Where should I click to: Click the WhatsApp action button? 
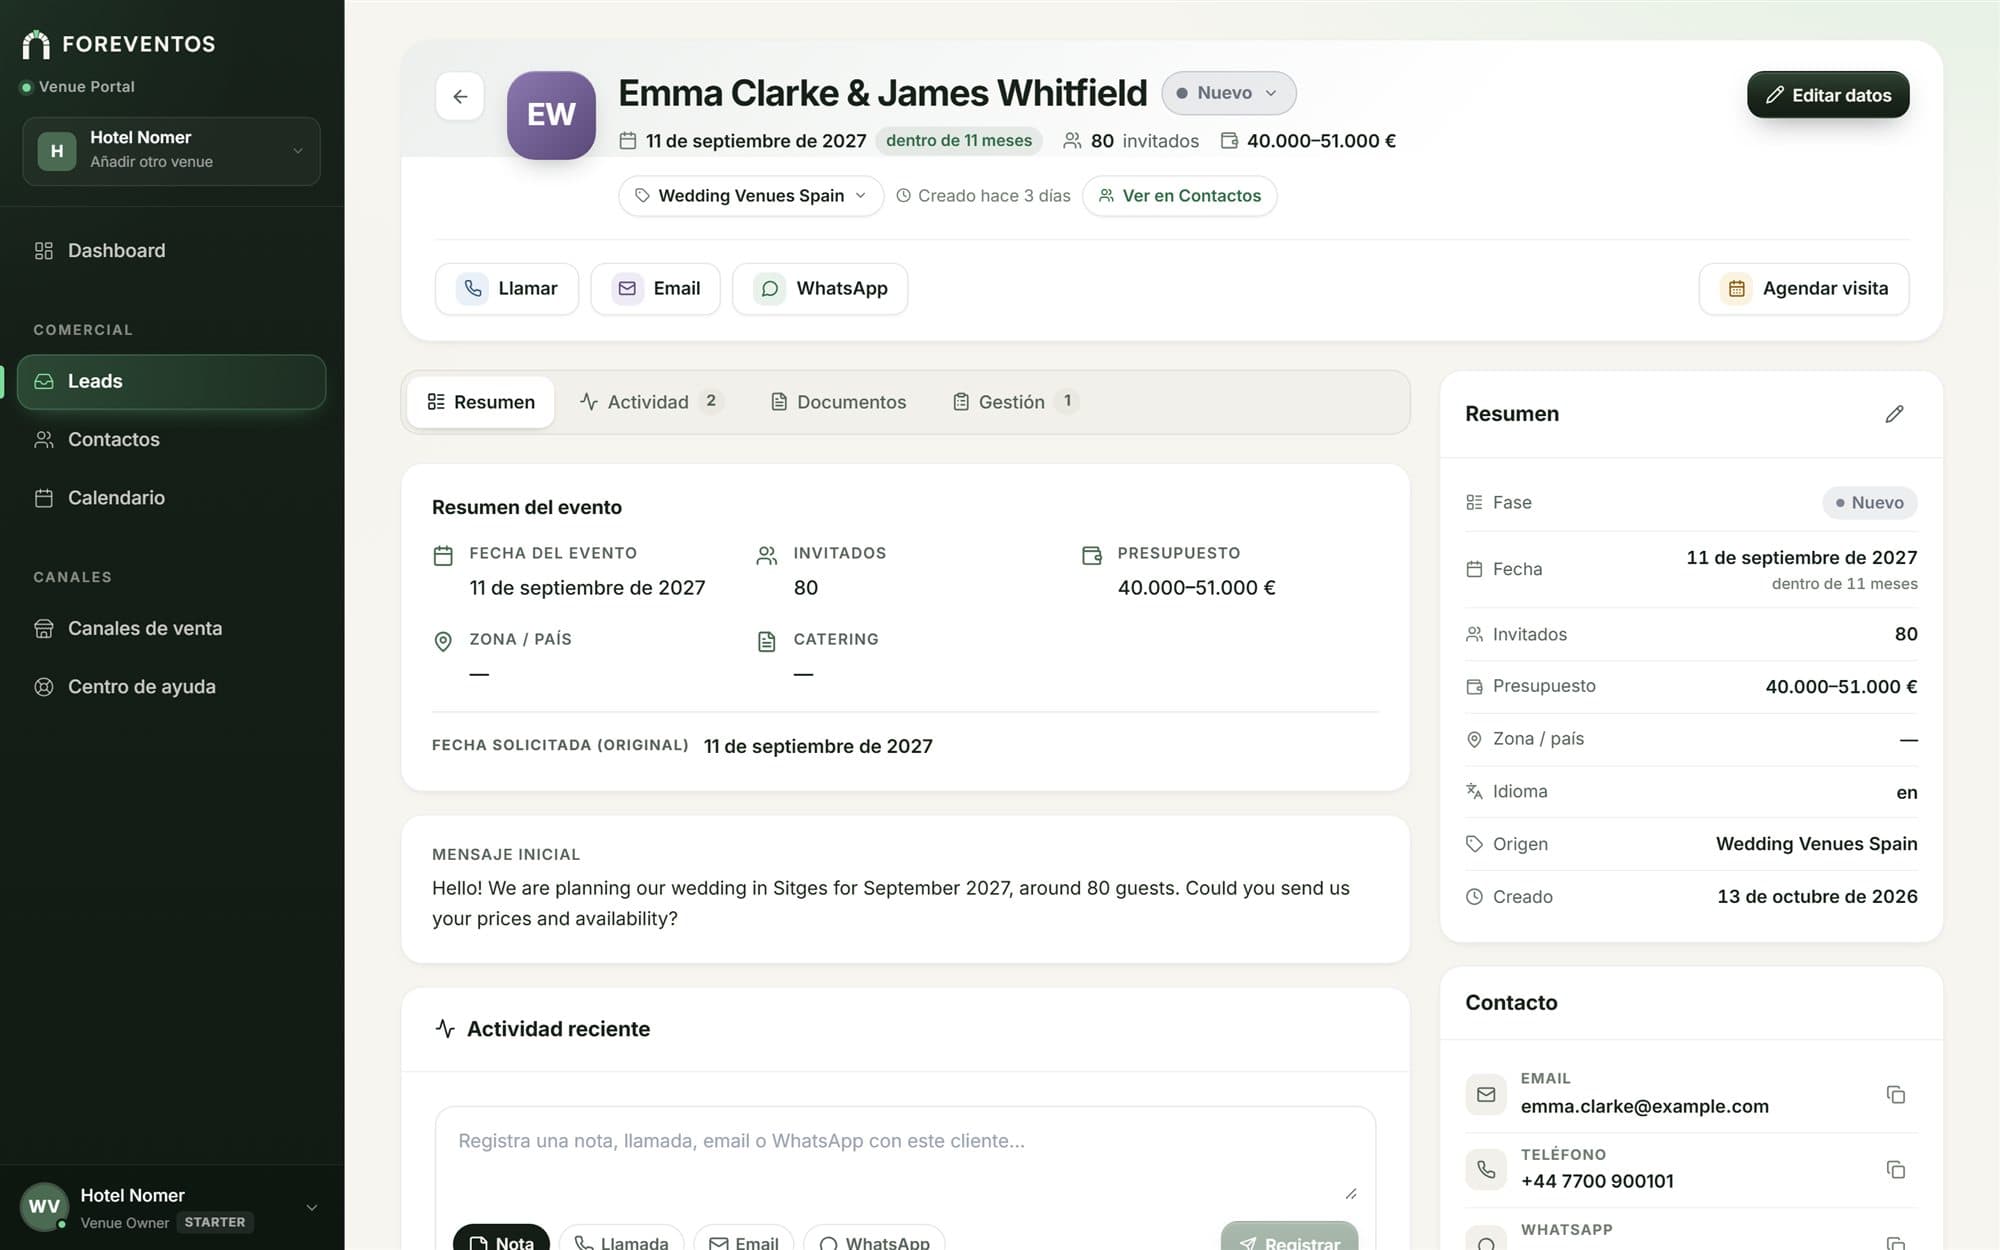point(820,289)
